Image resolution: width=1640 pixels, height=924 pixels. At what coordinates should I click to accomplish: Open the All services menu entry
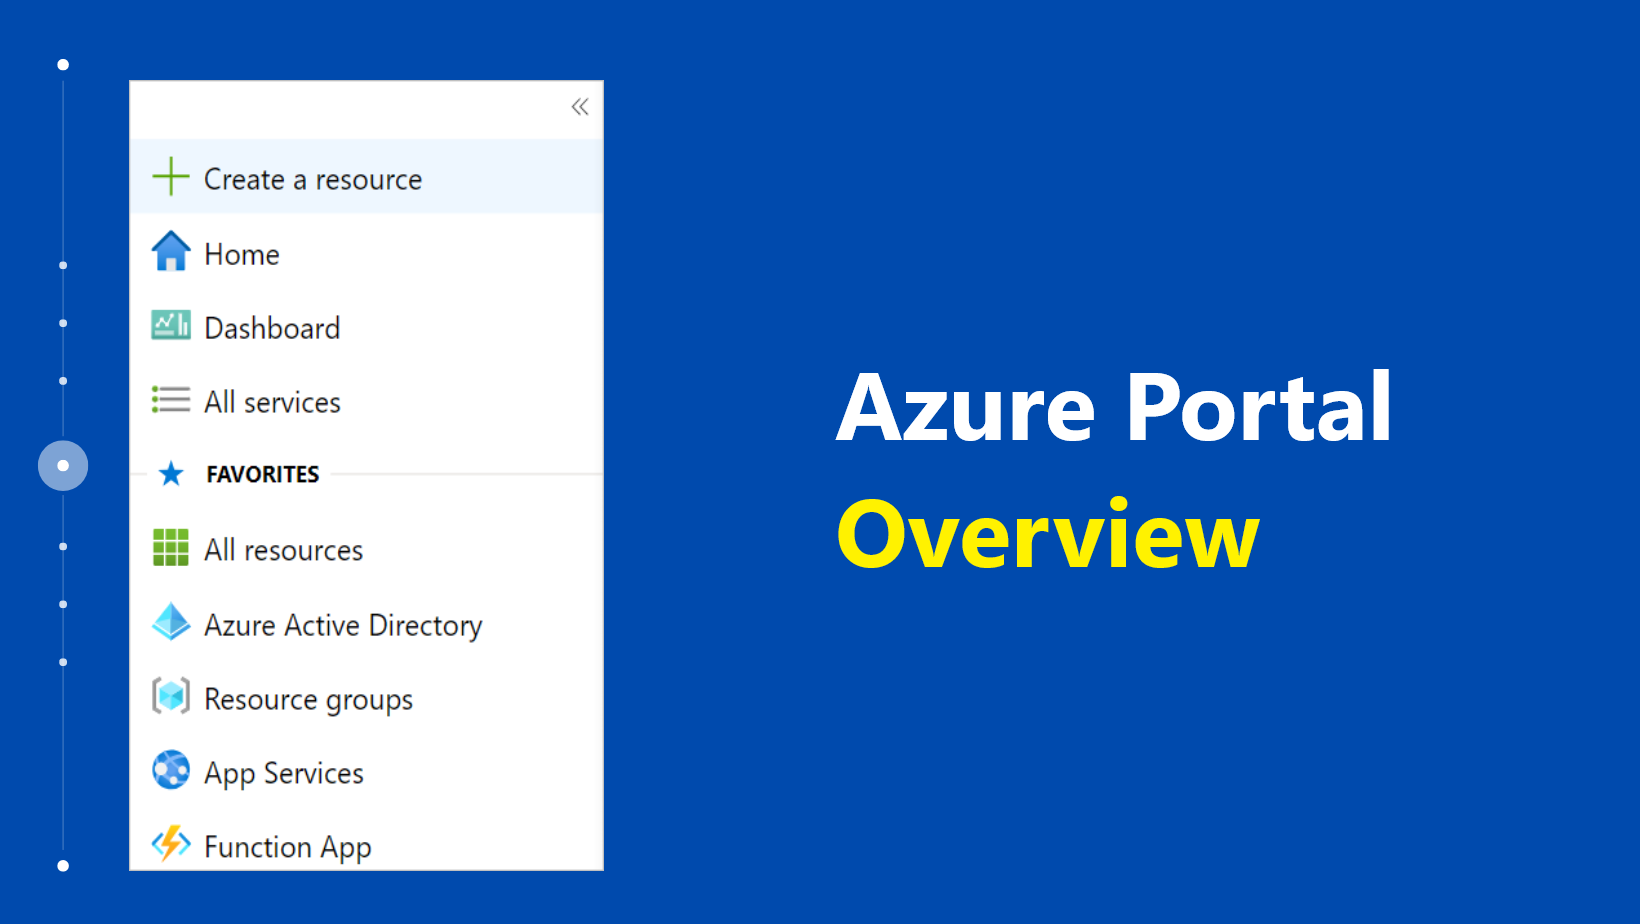click(x=272, y=402)
